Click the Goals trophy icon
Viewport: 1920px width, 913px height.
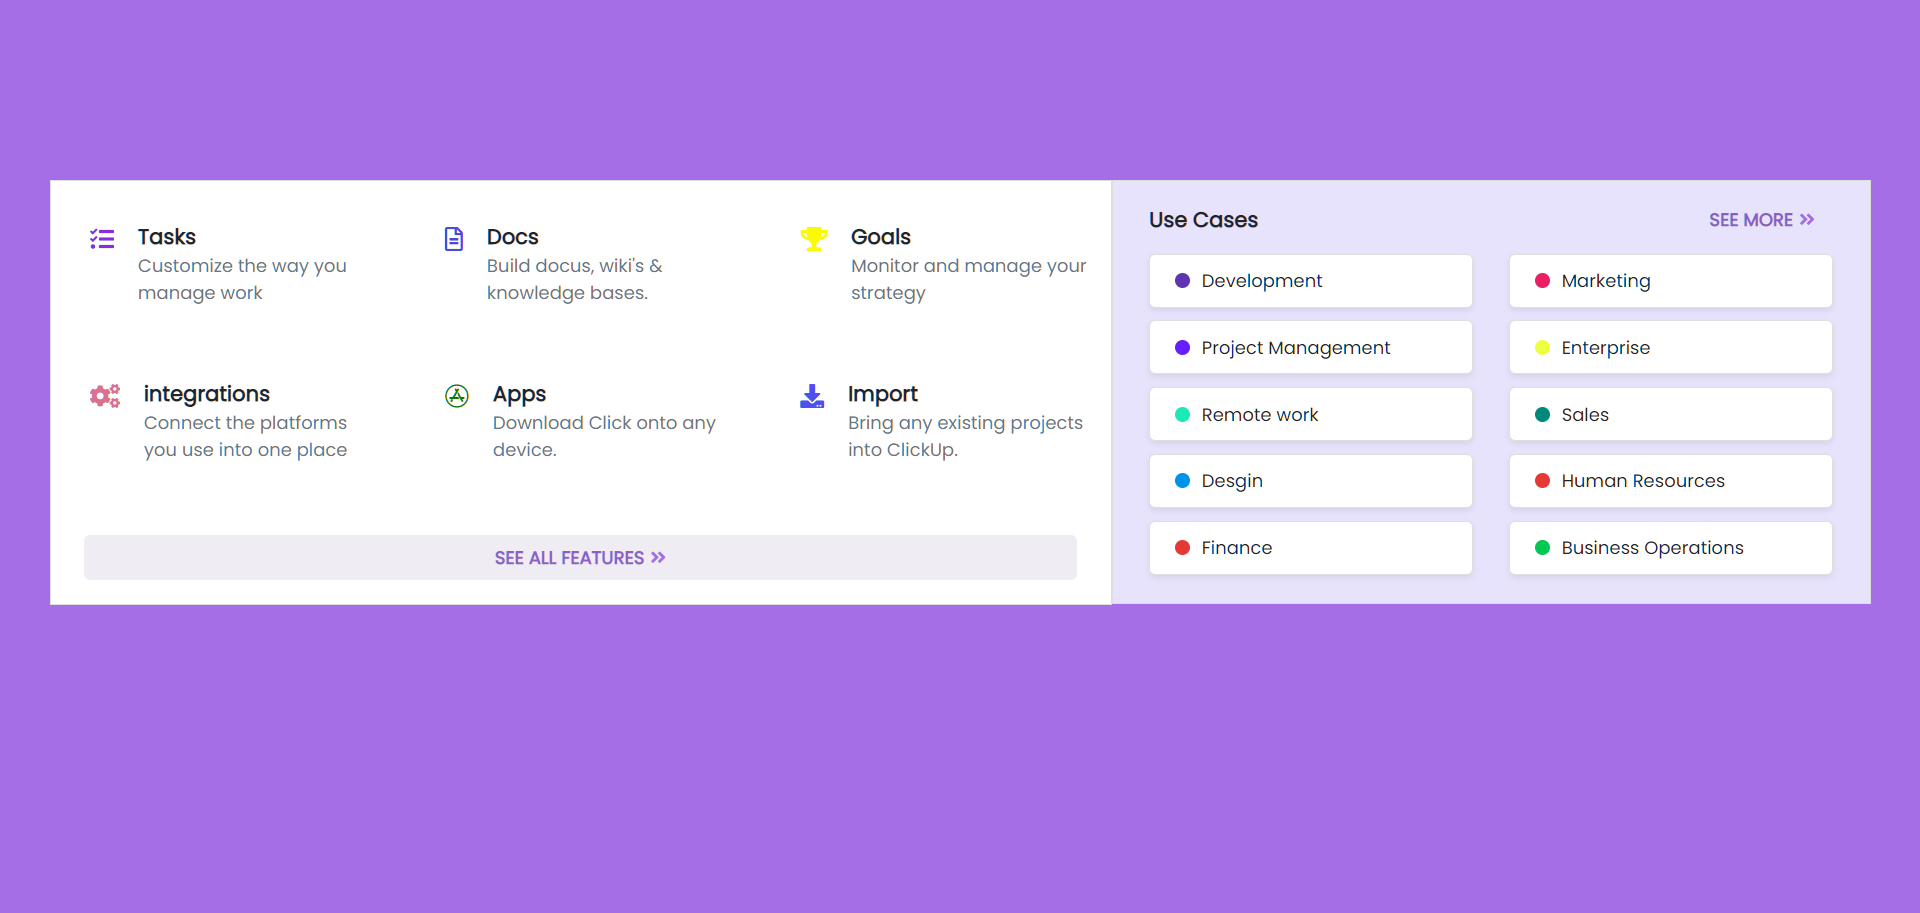tap(813, 238)
